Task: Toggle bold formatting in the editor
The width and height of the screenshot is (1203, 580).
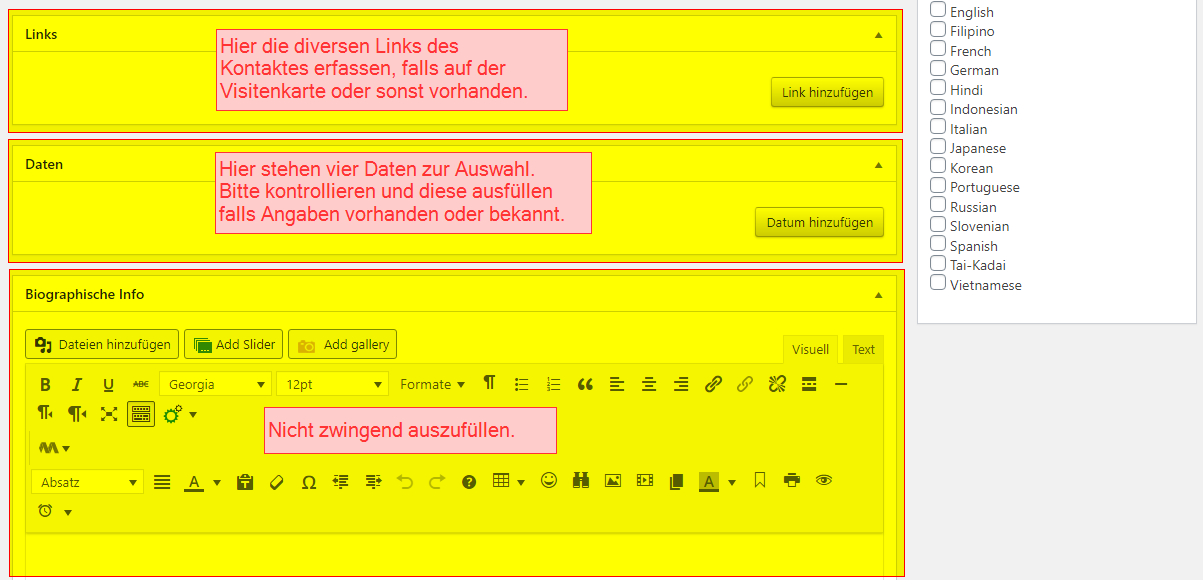Action: pos(45,385)
